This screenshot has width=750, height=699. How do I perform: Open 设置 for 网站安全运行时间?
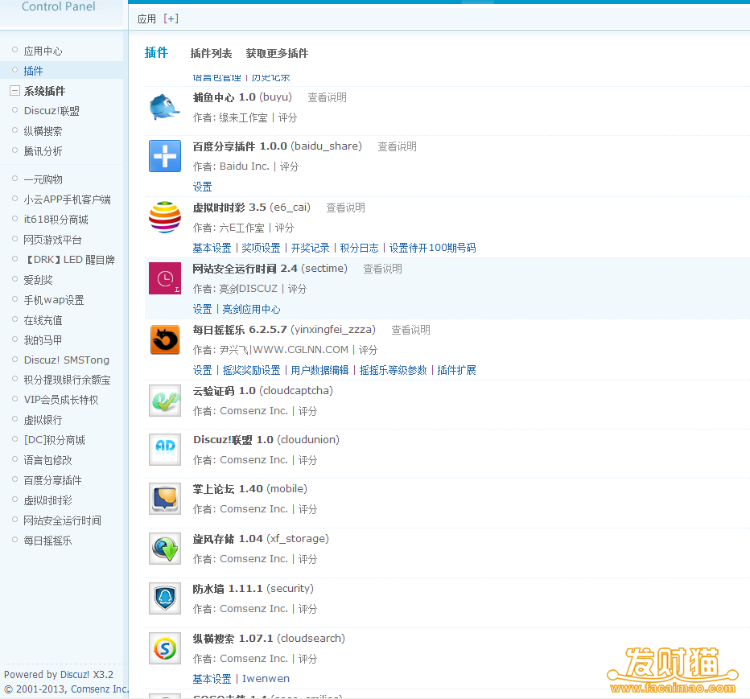(202, 309)
